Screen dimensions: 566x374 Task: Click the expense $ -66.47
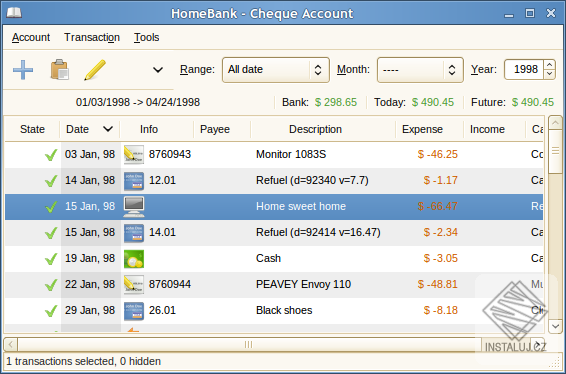tap(437, 206)
